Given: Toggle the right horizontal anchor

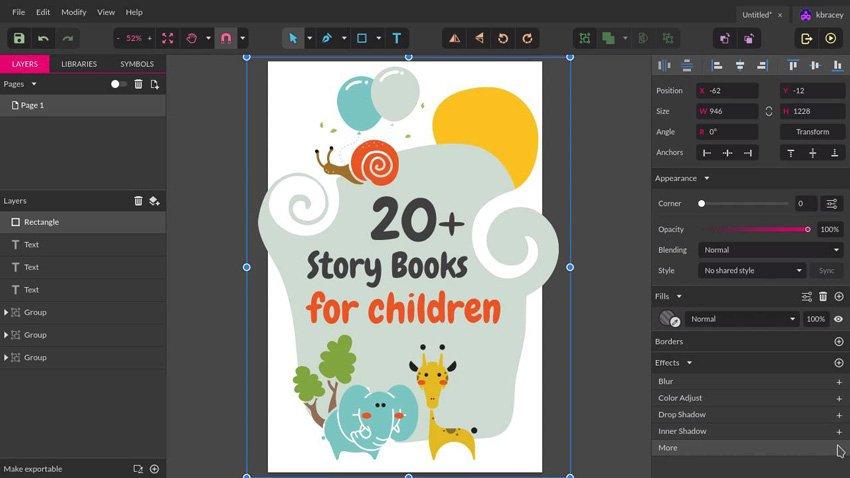Looking at the screenshot, I should click(x=748, y=153).
